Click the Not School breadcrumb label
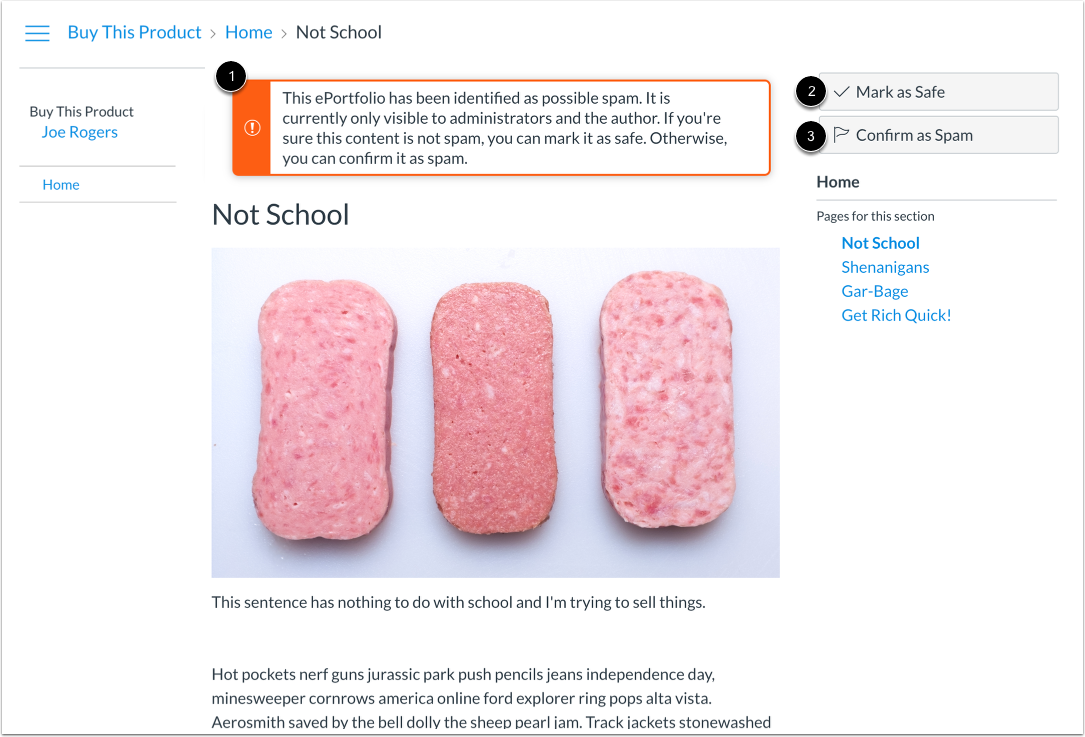 pyautogui.click(x=338, y=32)
